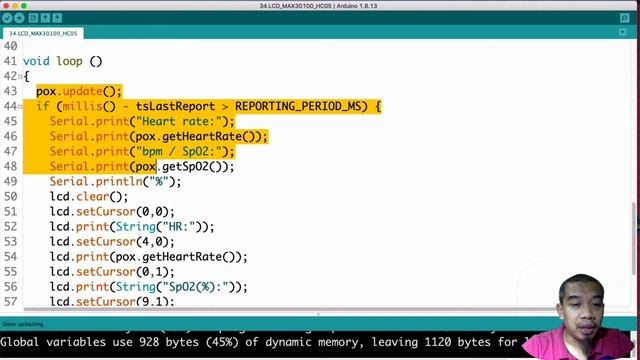The height and width of the screenshot is (360, 640).
Task: Click the 'millis()' call on line 44
Action: click(x=89, y=106)
